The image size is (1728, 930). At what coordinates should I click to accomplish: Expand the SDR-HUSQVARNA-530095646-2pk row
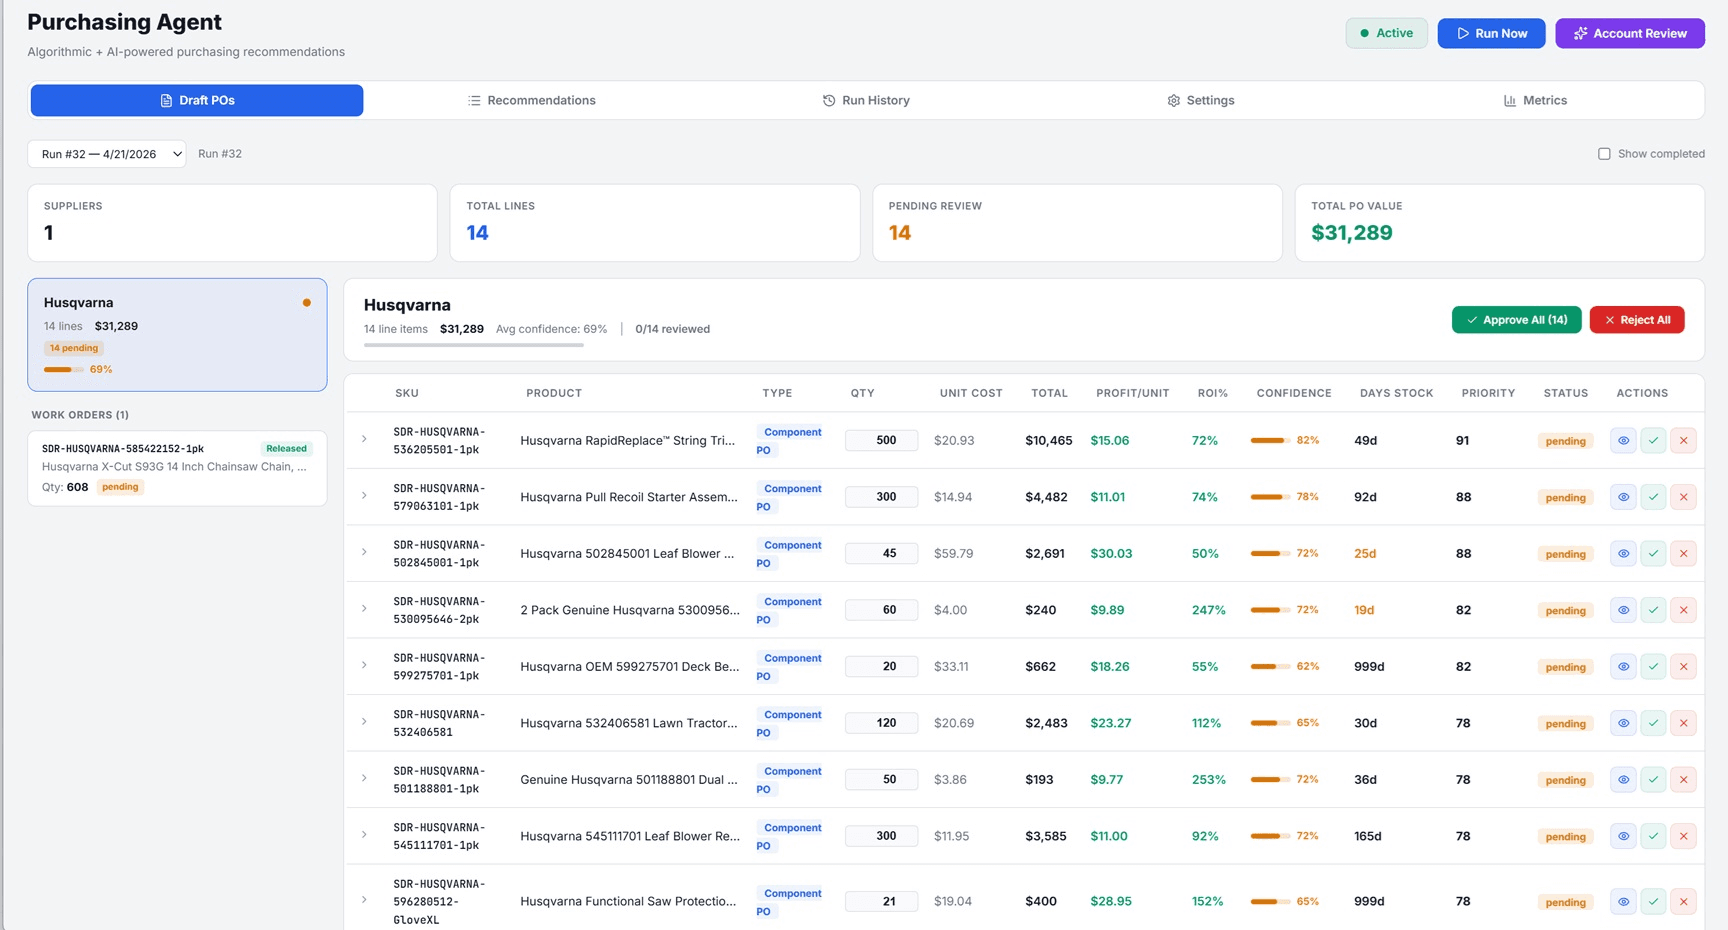tap(364, 608)
